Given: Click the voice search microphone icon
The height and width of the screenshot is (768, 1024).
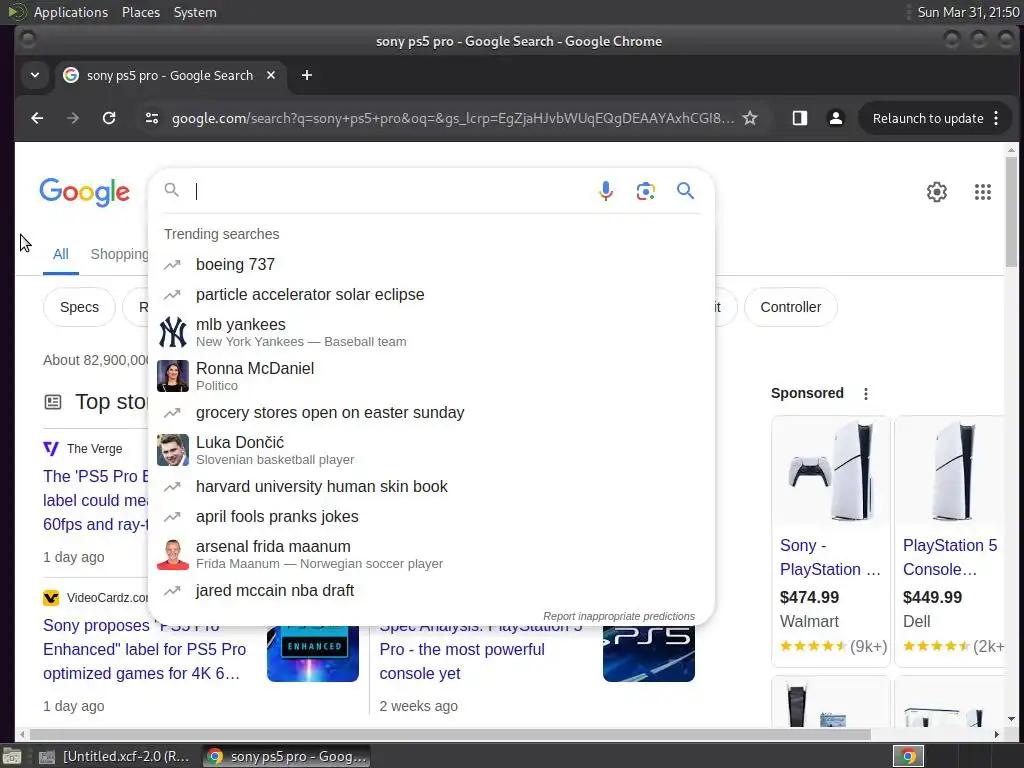Looking at the screenshot, I should (x=605, y=191).
